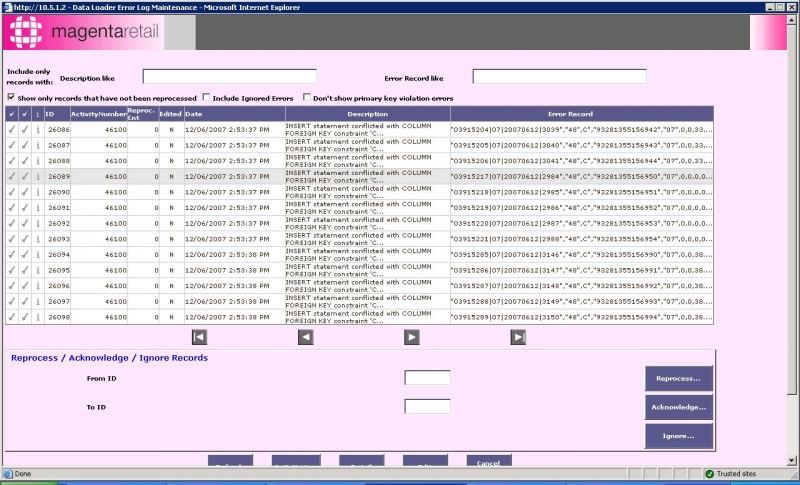
Task: Click info icon in table header
Action: (x=38, y=114)
